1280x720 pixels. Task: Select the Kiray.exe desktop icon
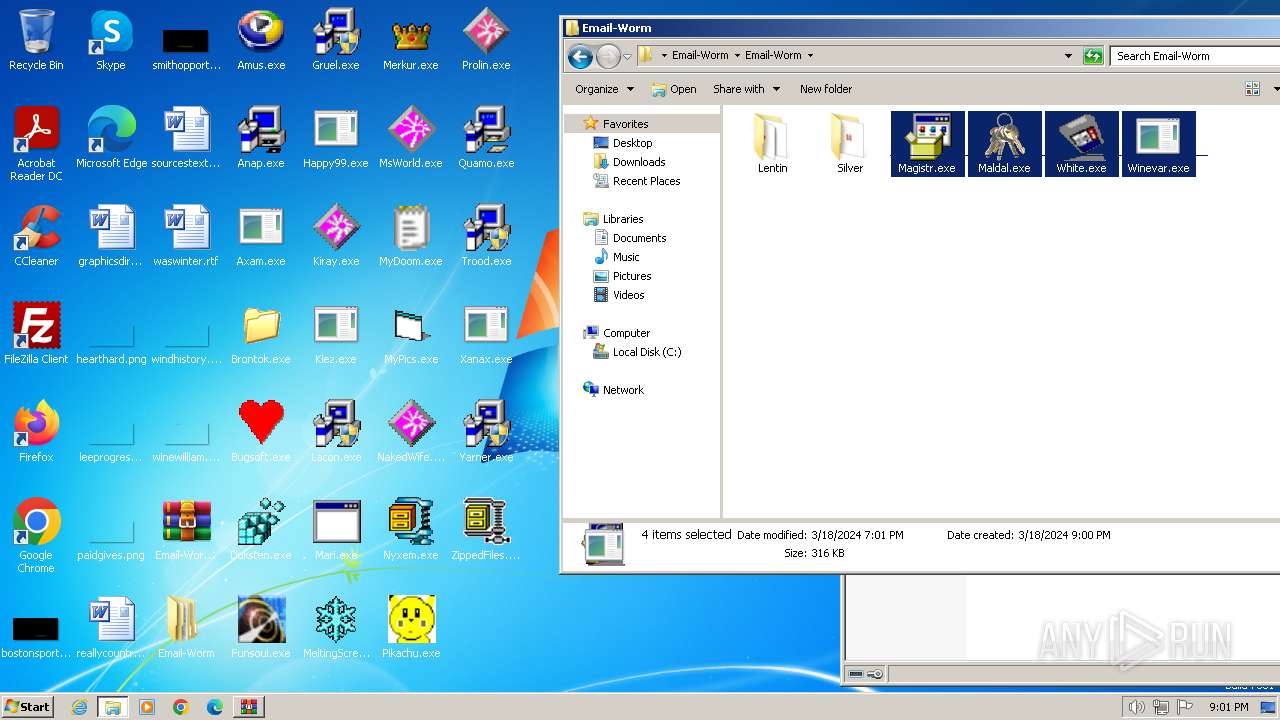pos(336,236)
